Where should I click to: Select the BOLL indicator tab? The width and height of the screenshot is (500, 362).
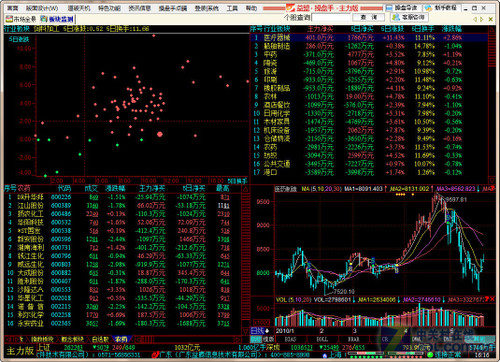(321, 339)
